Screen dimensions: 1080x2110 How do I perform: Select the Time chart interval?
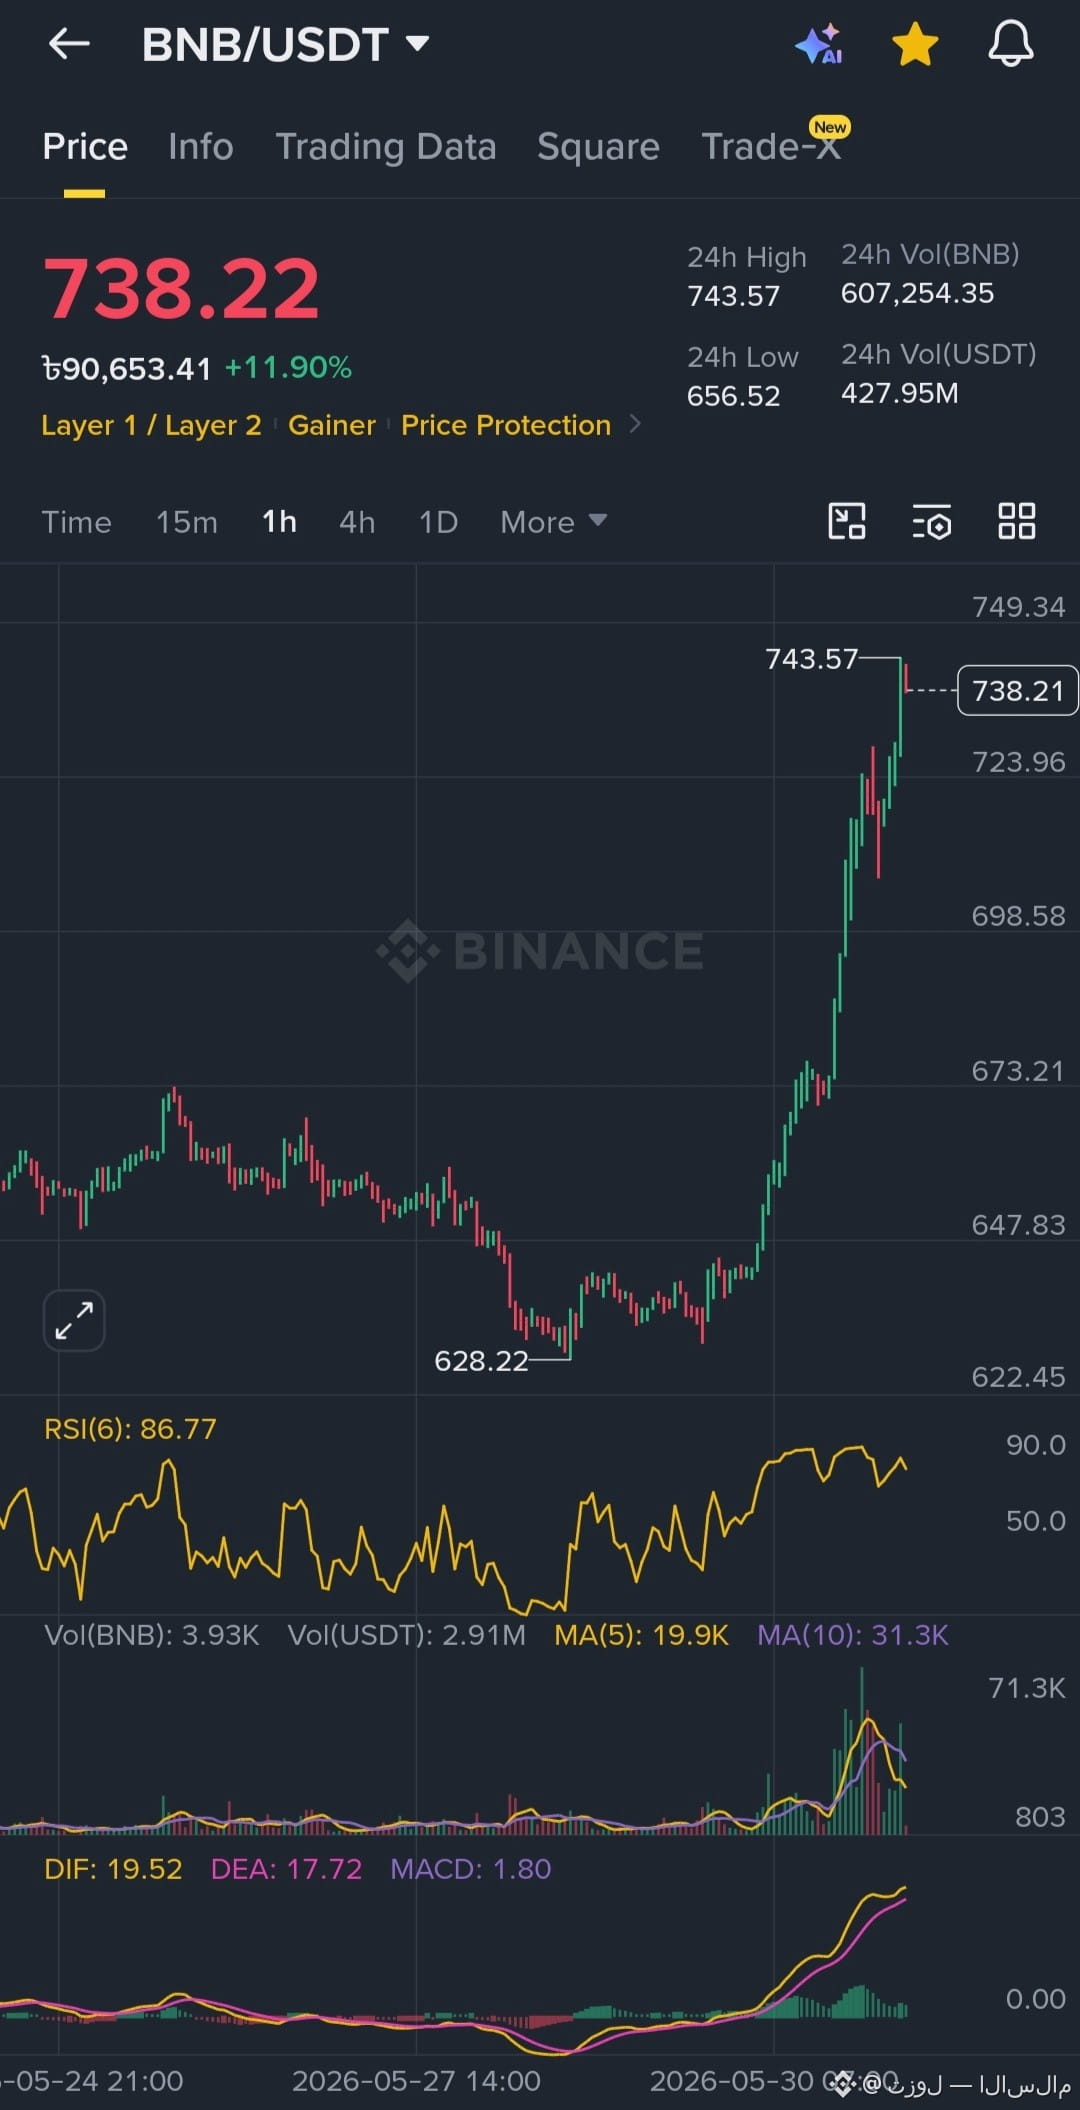pos(76,522)
